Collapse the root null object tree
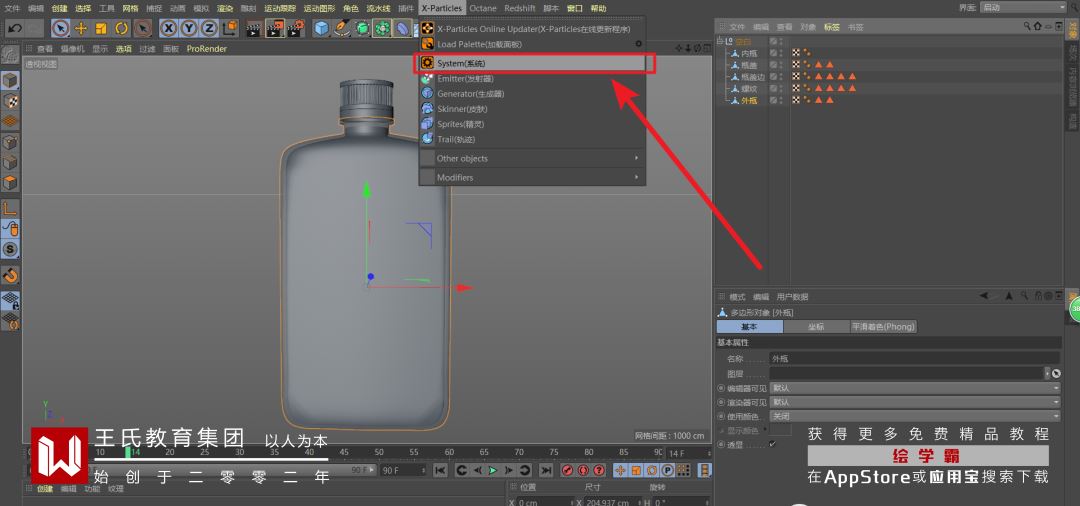The width and height of the screenshot is (1080, 506). click(720, 41)
